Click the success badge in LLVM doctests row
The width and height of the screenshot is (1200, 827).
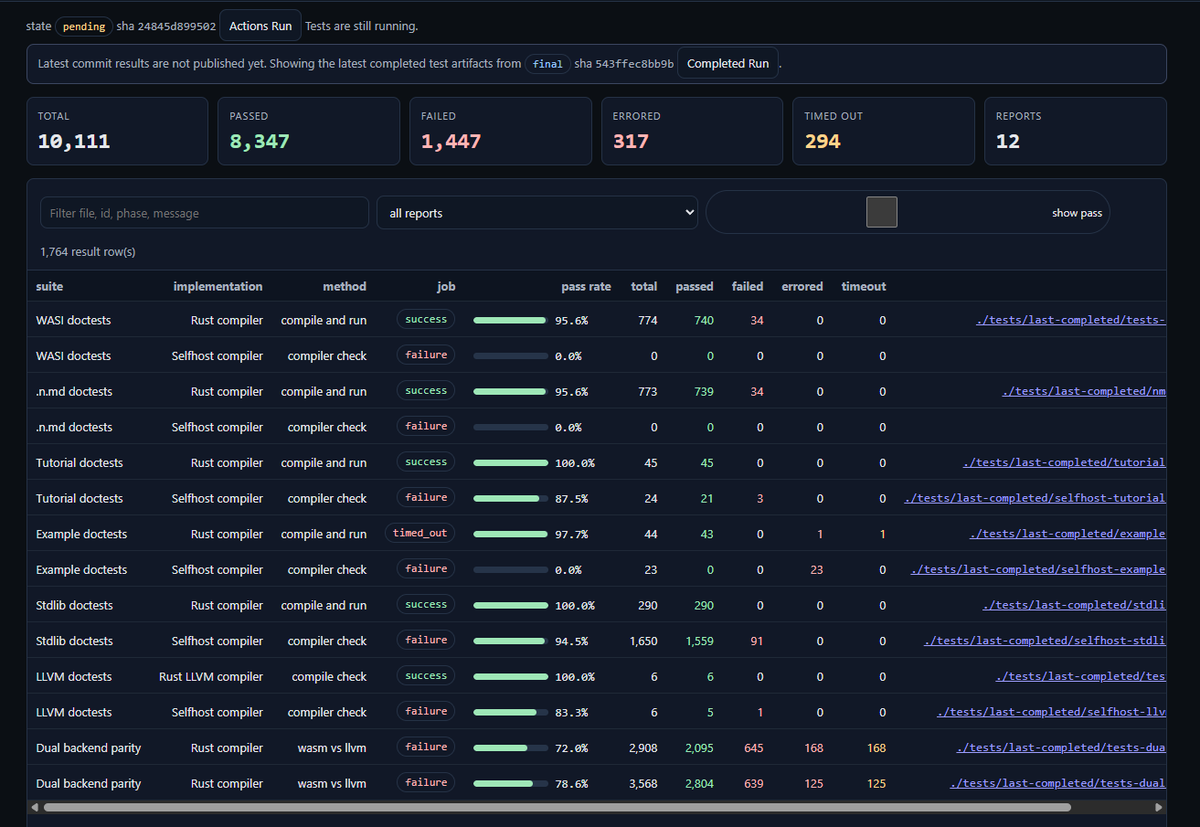[x=426, y=676]
